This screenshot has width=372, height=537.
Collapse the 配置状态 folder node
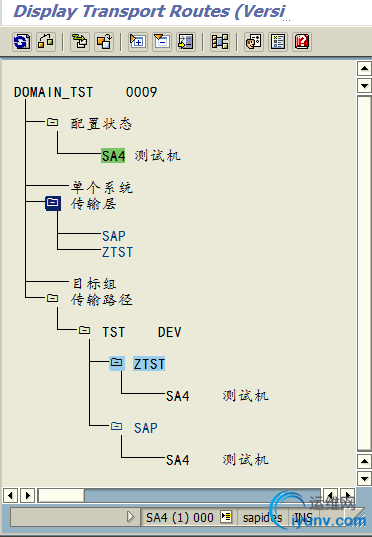52,122
